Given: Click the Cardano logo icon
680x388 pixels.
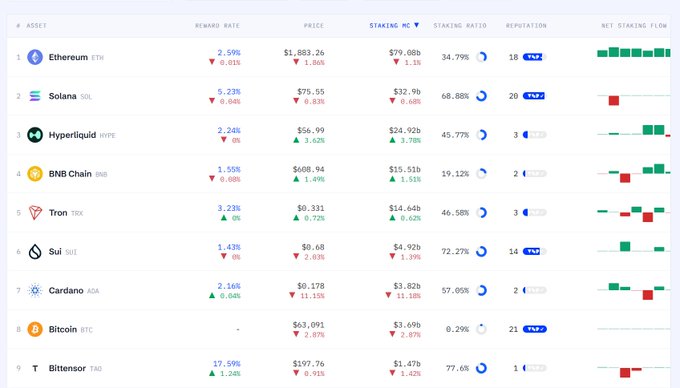Looking at the screenshot, I should (x=35, y=290).
